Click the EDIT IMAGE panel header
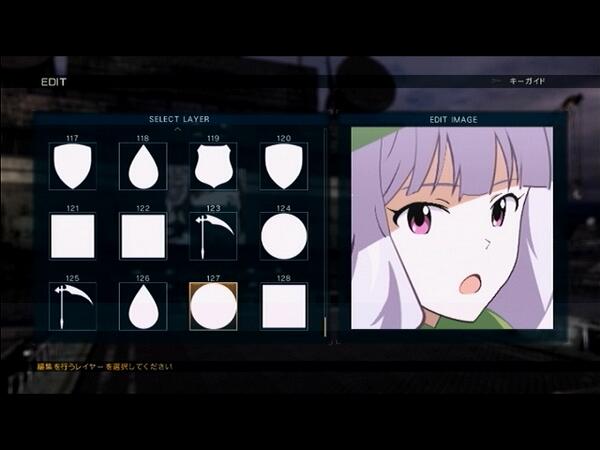This screenshot has width=600, height=450. click(x=453, y=120)
